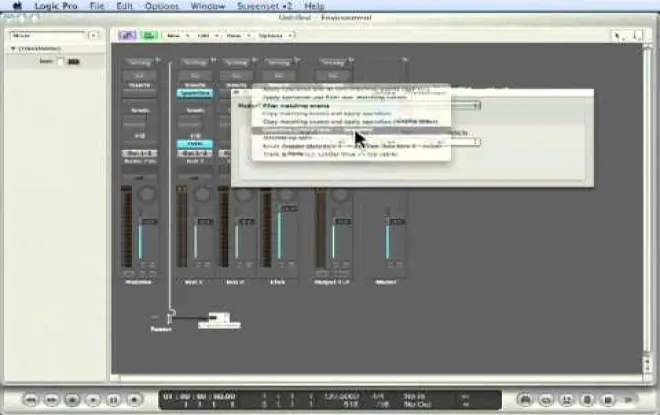The image size is (660, 415).
Task: Click the EQ button on Prelisten strip
Action: click(x=139, y=76)
